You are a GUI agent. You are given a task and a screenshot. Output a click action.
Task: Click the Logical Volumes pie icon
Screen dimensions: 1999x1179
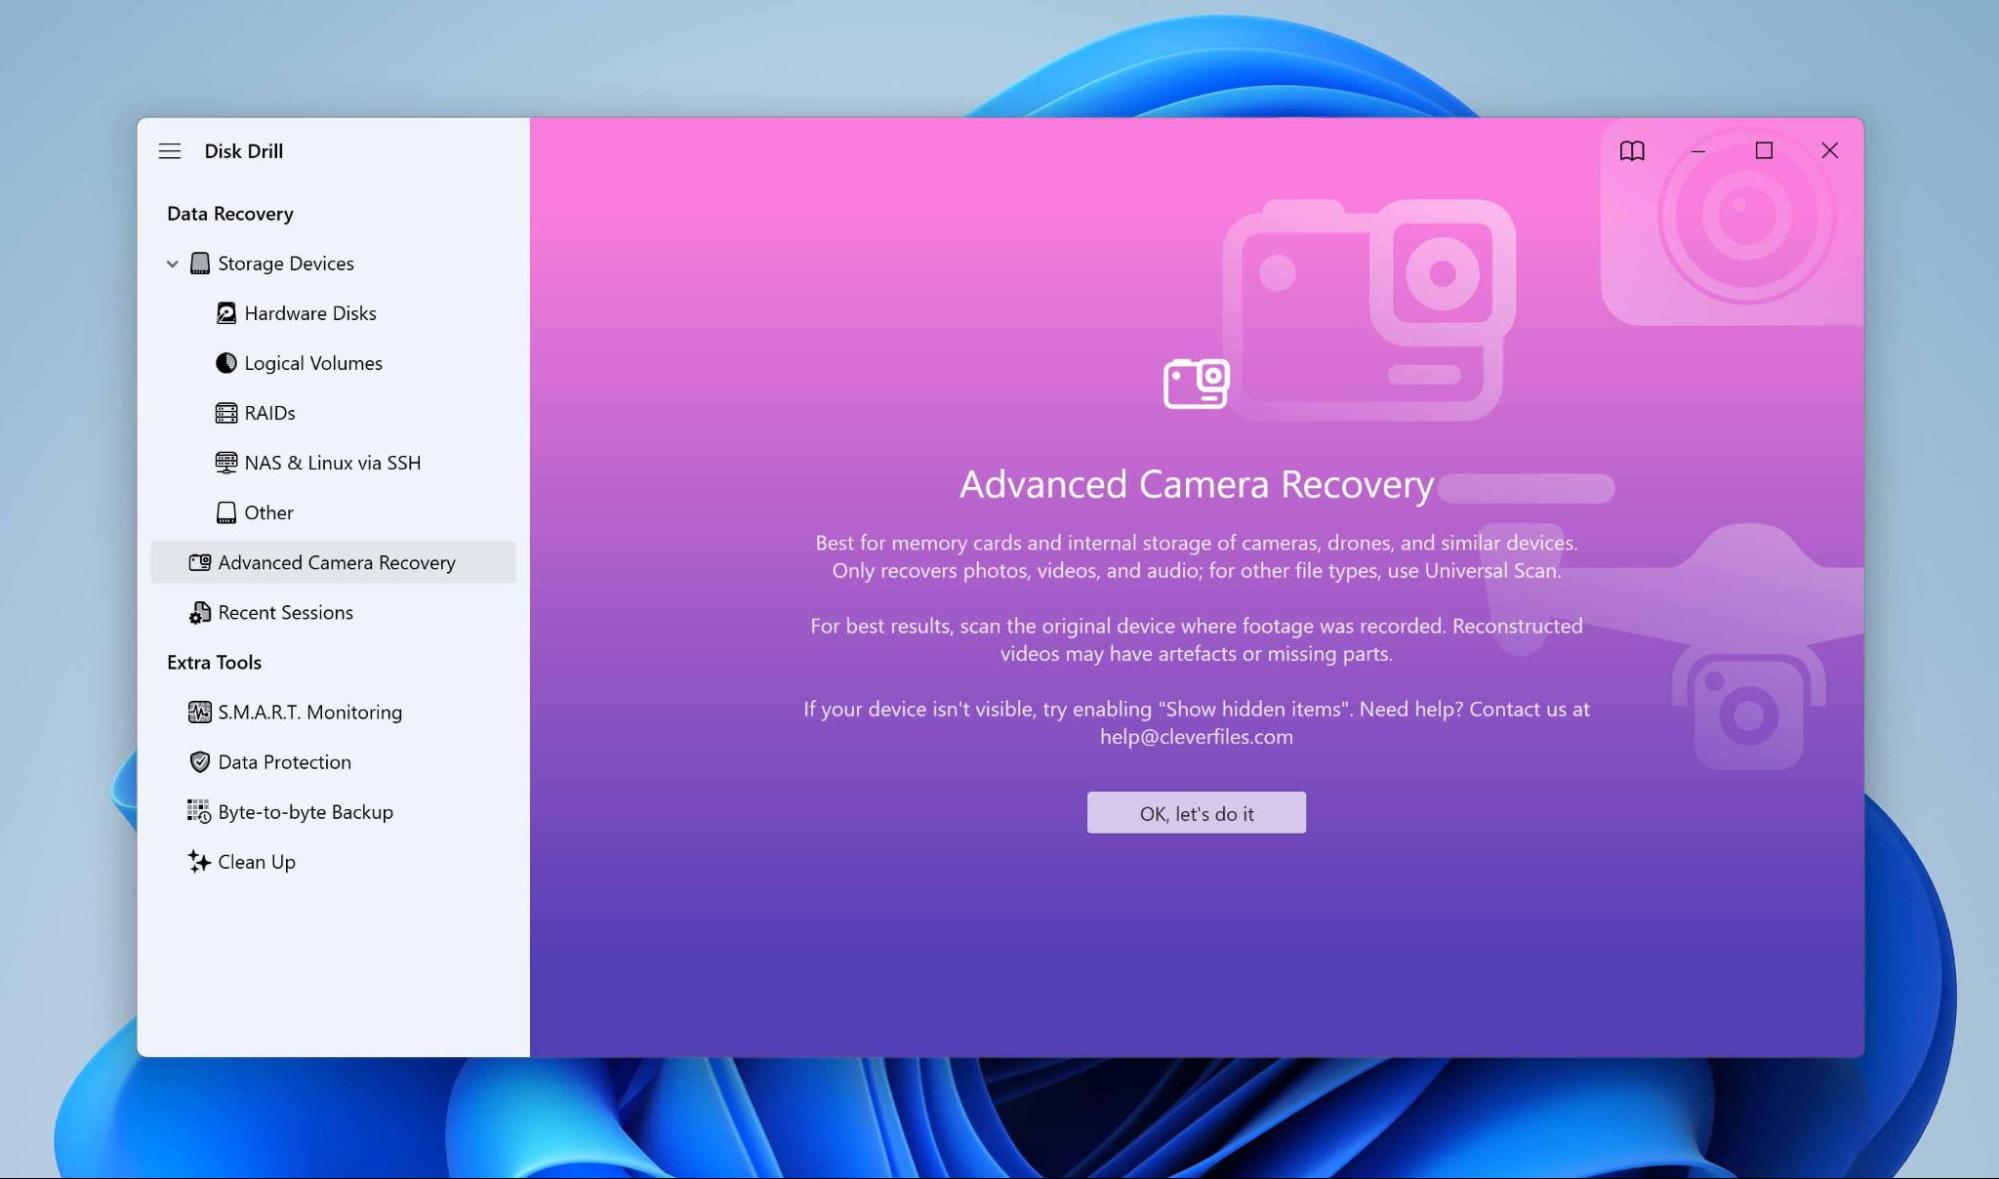pos(226,363)
